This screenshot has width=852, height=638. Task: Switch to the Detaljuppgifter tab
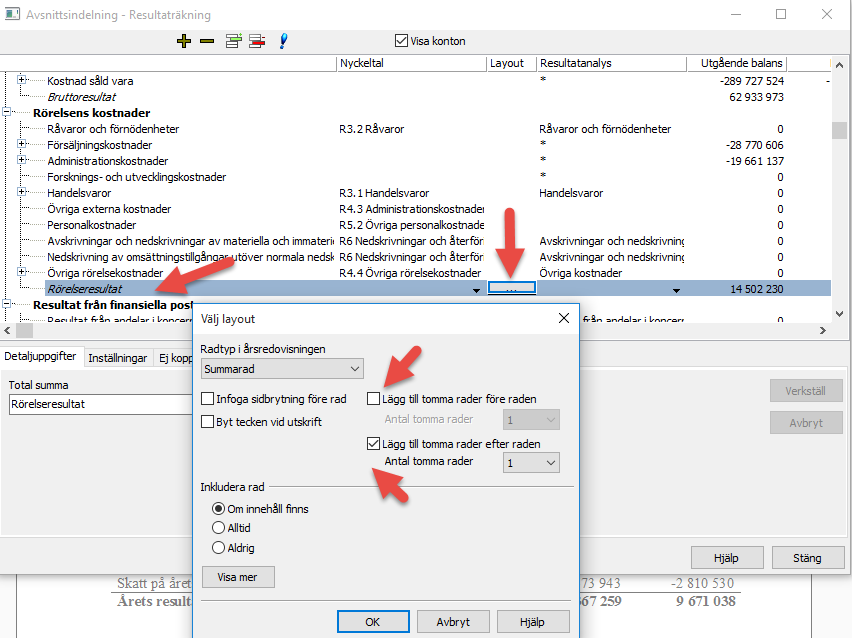[x=41, y=356]
